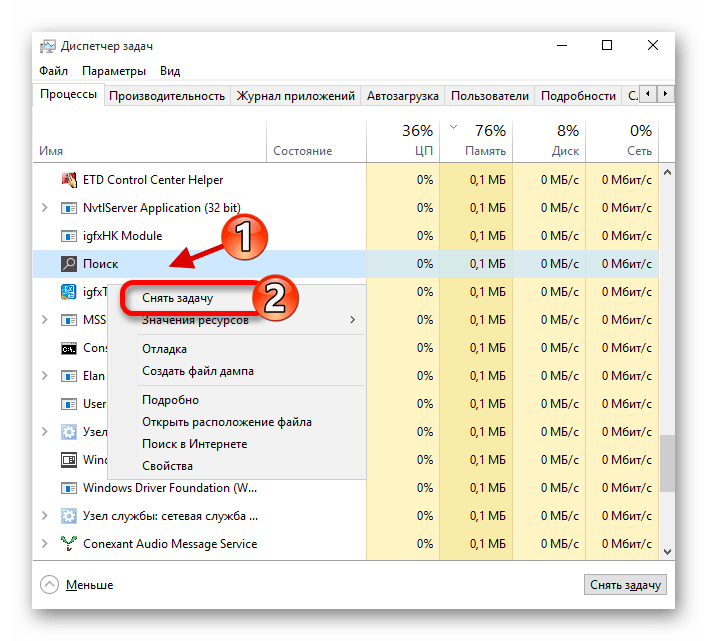The height and width of the screenshot is (641, 707).
Task: Click the ETD Control Center Helper icon
Action: pyautogui.click(x=69, y=180)
